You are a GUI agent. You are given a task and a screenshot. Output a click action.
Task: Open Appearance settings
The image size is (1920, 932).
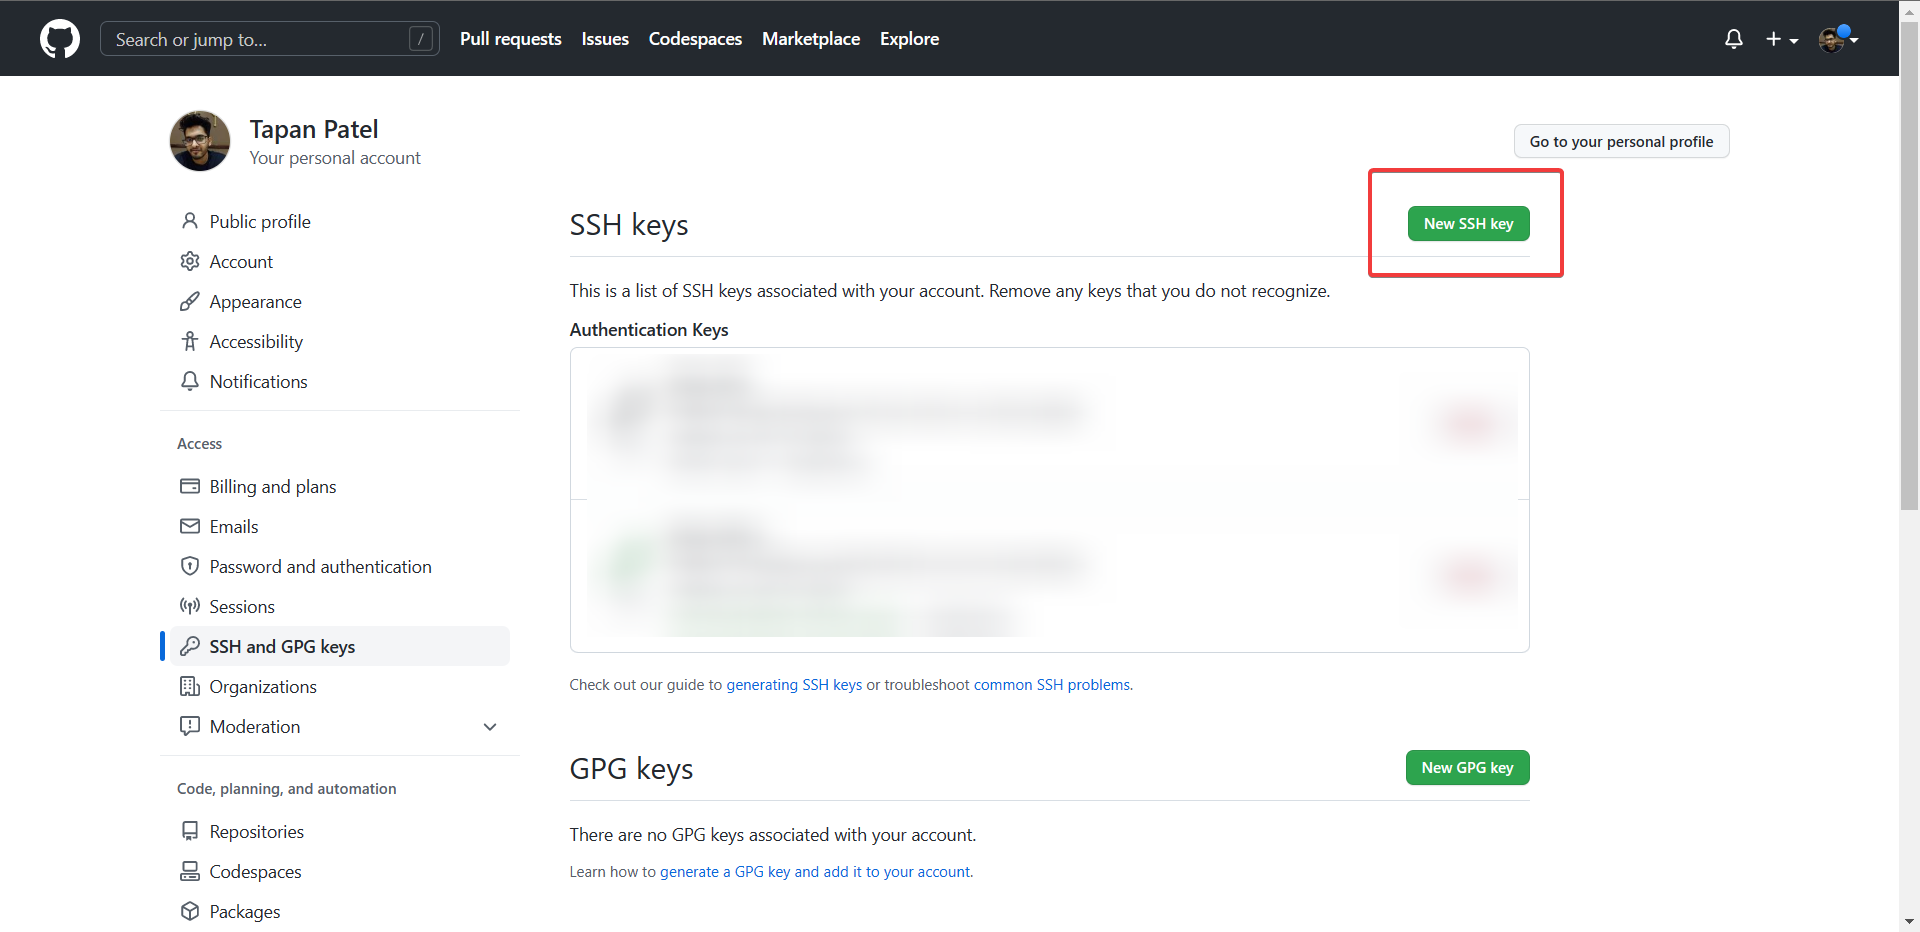pyautogui.click(x=255, y=302)
